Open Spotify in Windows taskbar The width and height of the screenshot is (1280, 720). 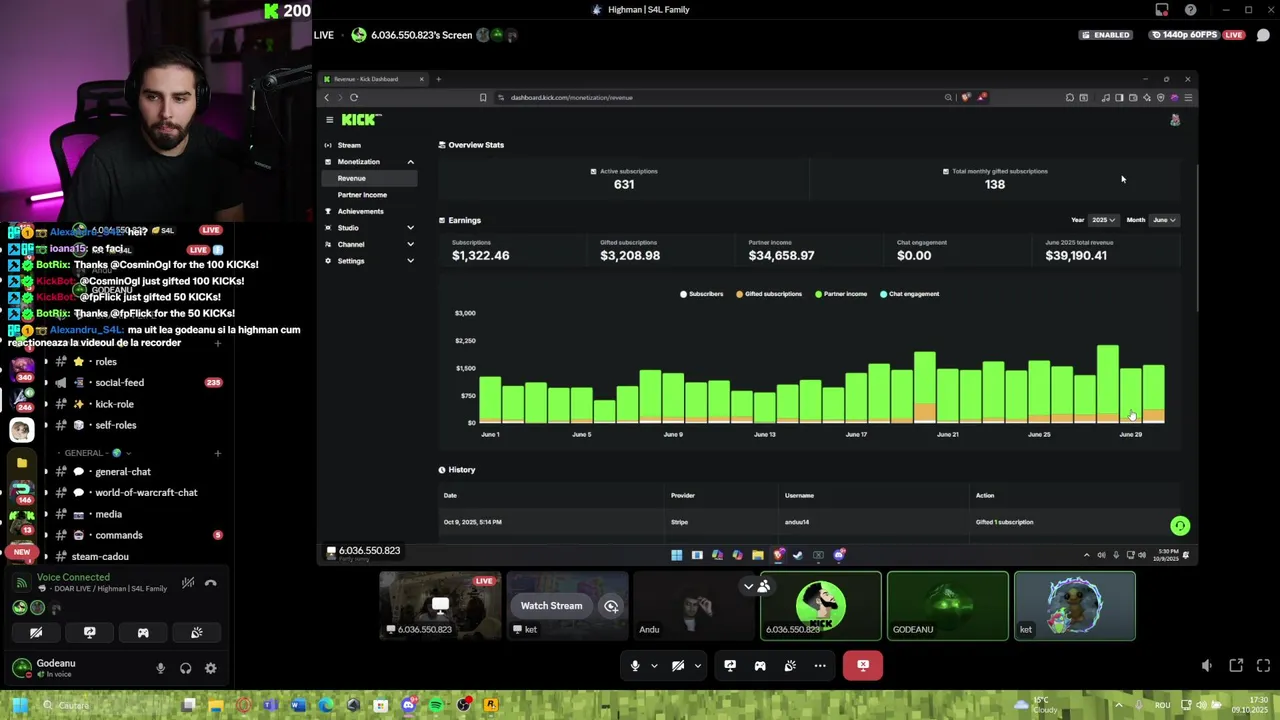436,705
